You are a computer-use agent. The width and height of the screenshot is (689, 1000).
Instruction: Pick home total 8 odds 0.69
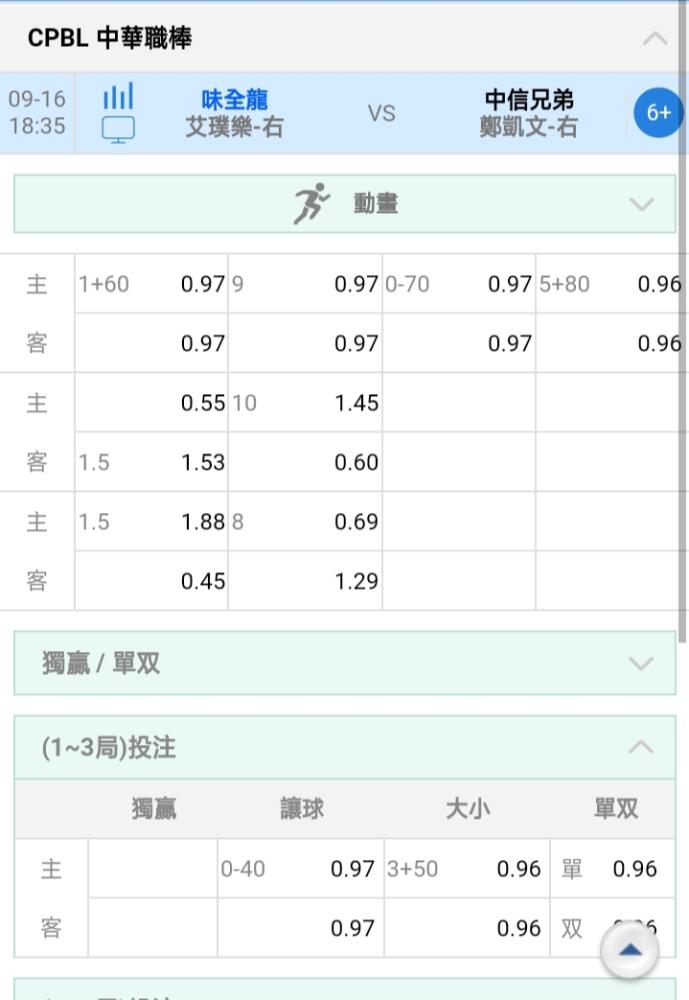(306, 522)
